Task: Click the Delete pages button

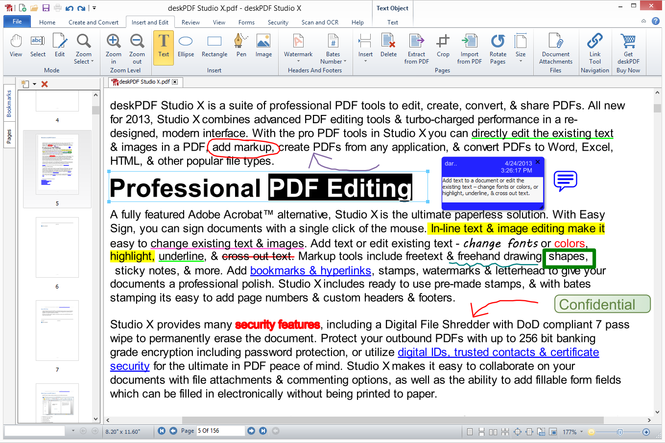Action: [388, 46]
